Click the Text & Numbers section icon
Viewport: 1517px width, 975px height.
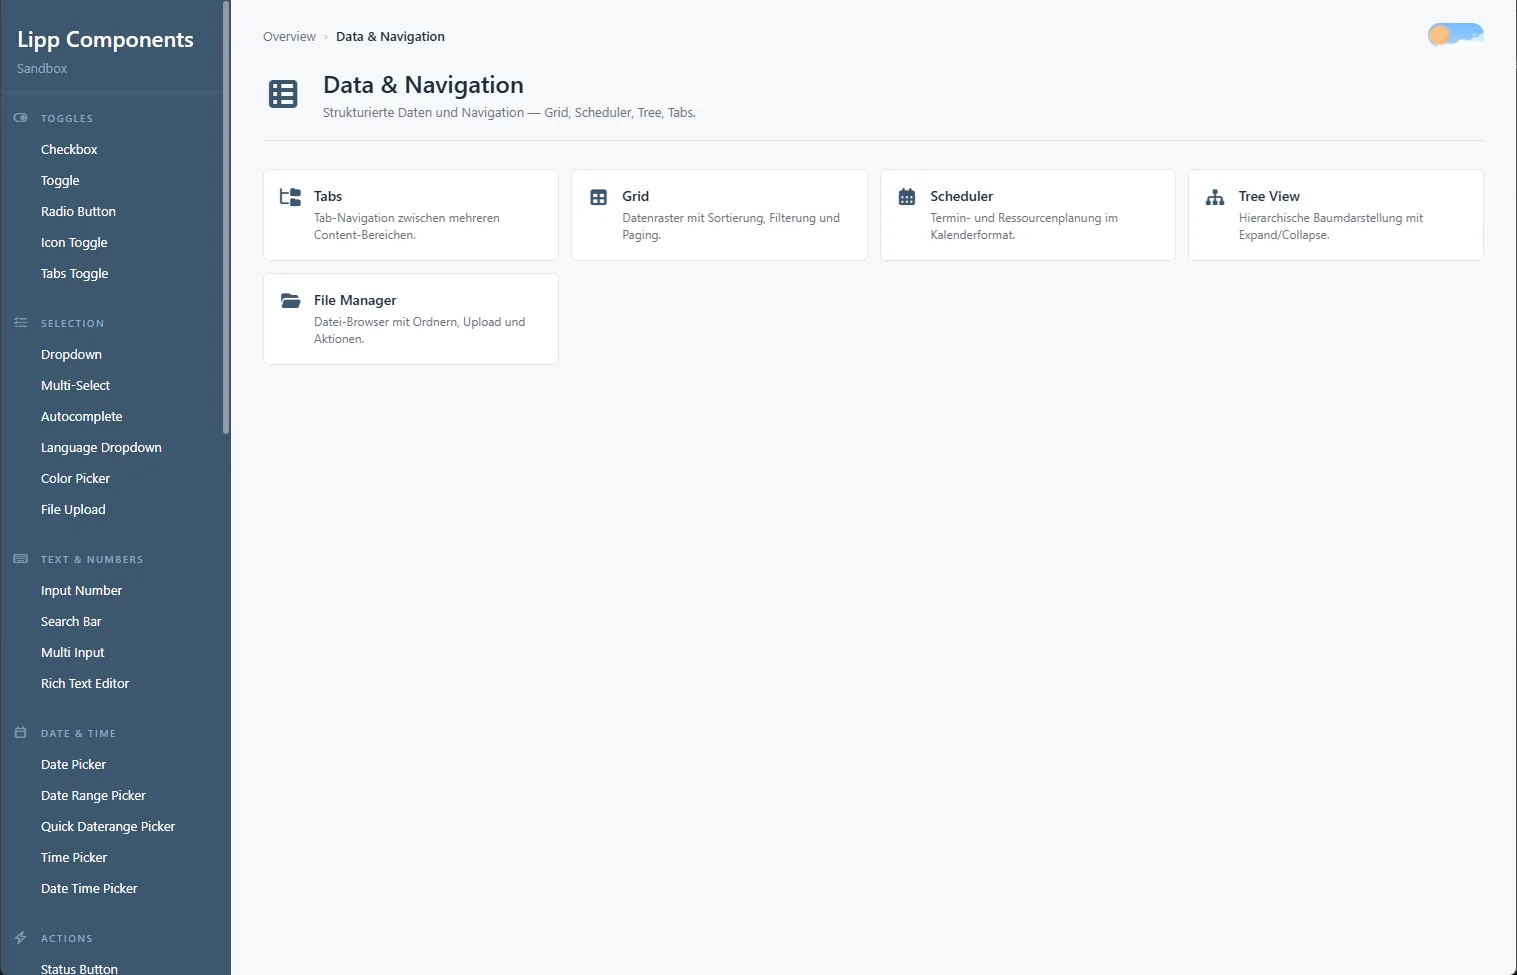click(x=20, y=559)
